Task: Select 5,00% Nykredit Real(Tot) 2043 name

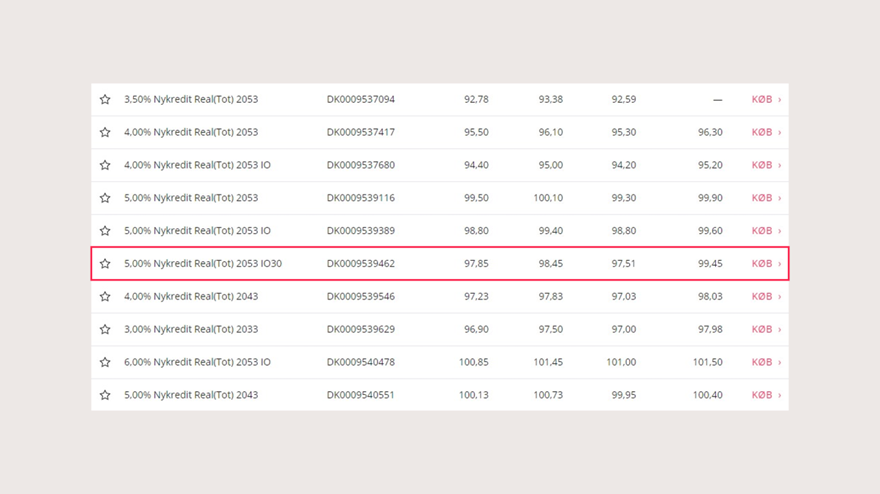Action: pos(191,395)
